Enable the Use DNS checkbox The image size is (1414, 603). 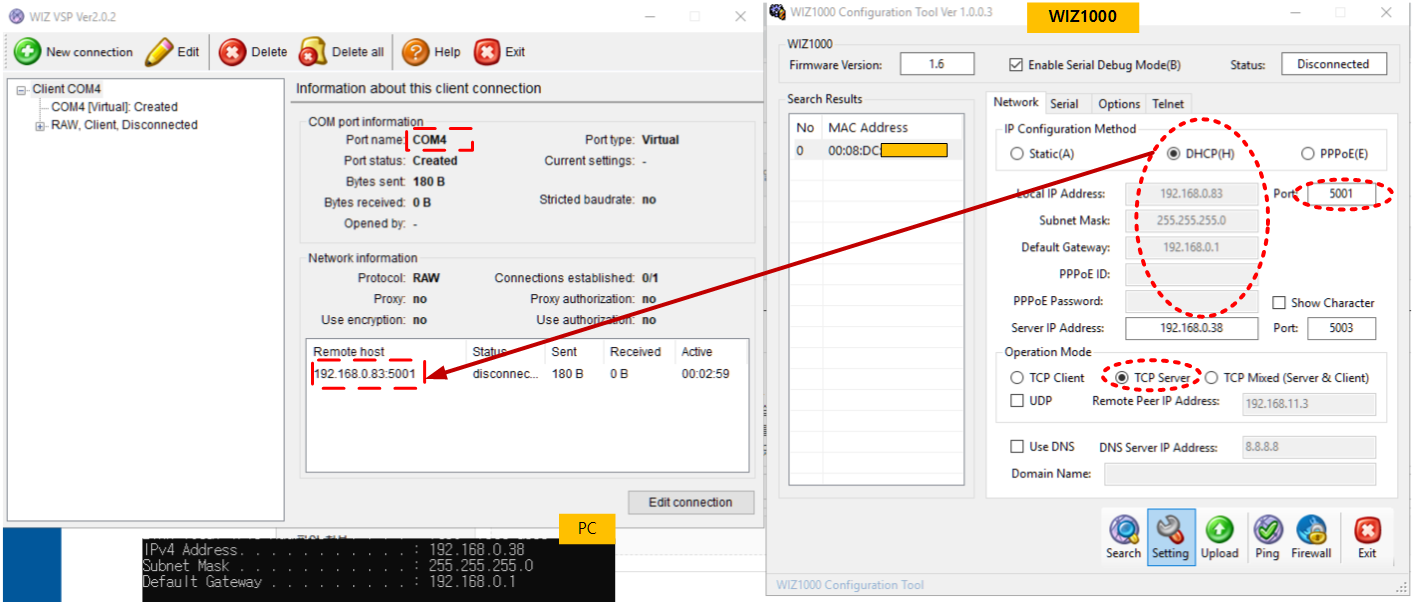click(x=1017, y=447)
